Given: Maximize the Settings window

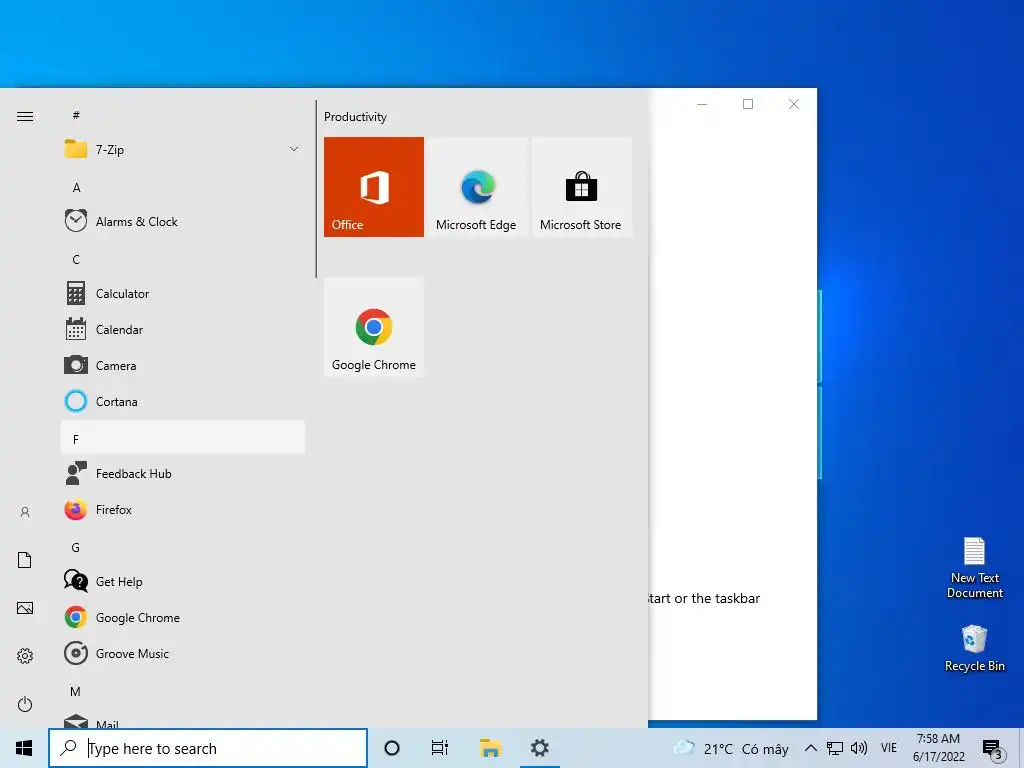Looking at the screenshot, I should pyautogui.click(x=748, y=104).
